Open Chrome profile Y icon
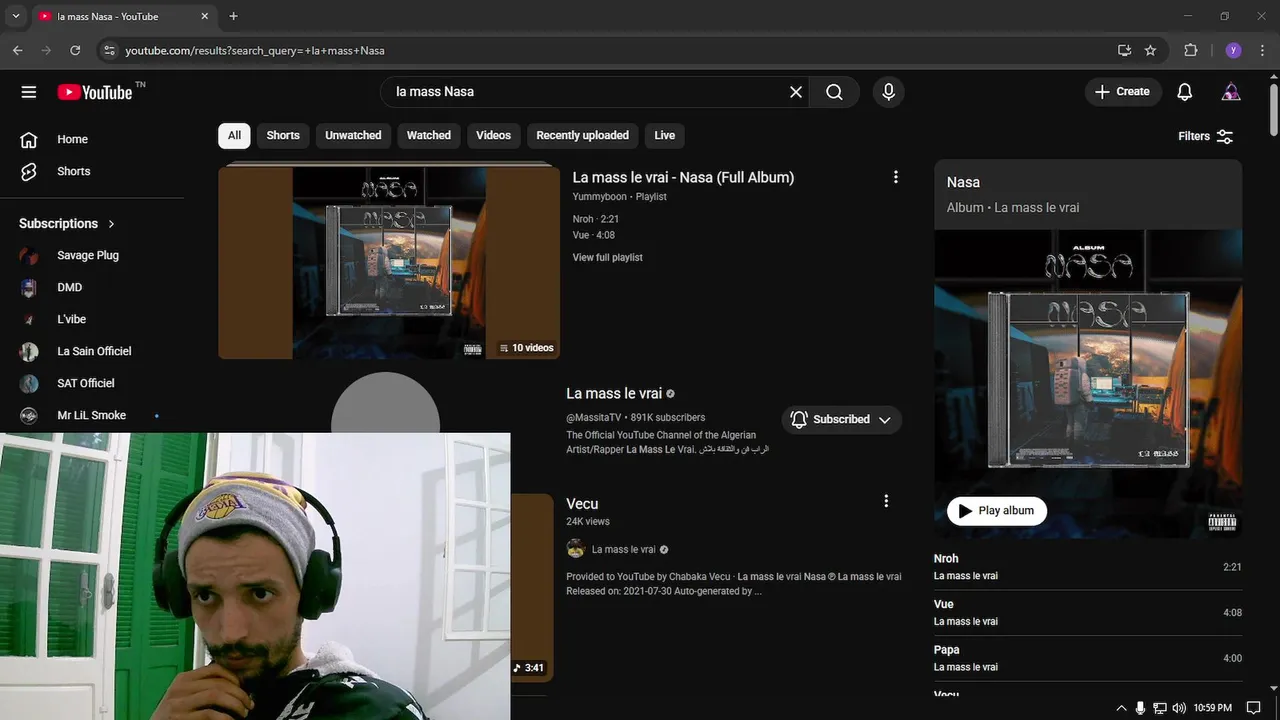1280x720 pixels. [x=1233, y=50]
